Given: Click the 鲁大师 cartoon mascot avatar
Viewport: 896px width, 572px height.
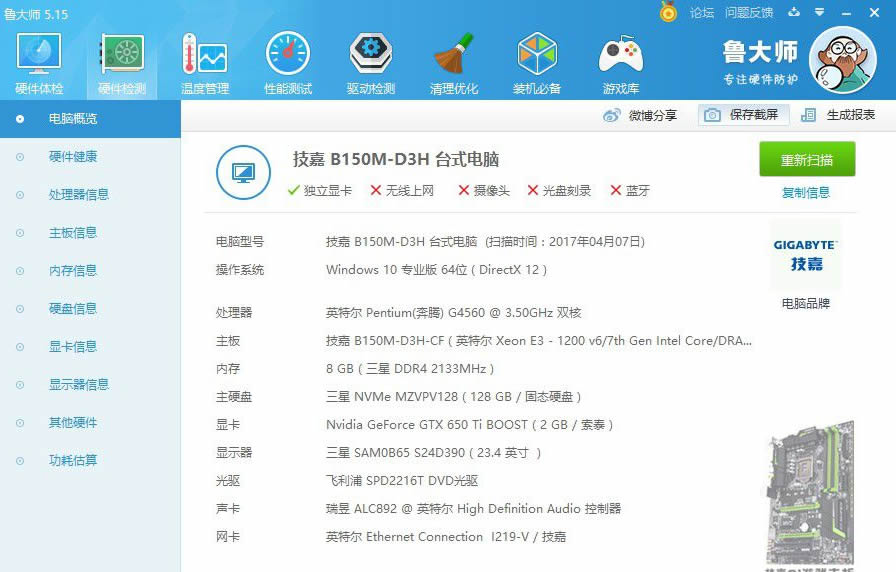Looking at the screenshot, I should 843,60.
